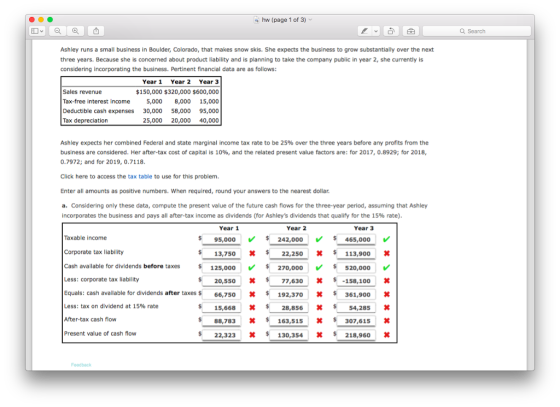This screenshot has height=407, width=560.
Task: Click the Feedback link at page bottom
Action: coord(81,365)
